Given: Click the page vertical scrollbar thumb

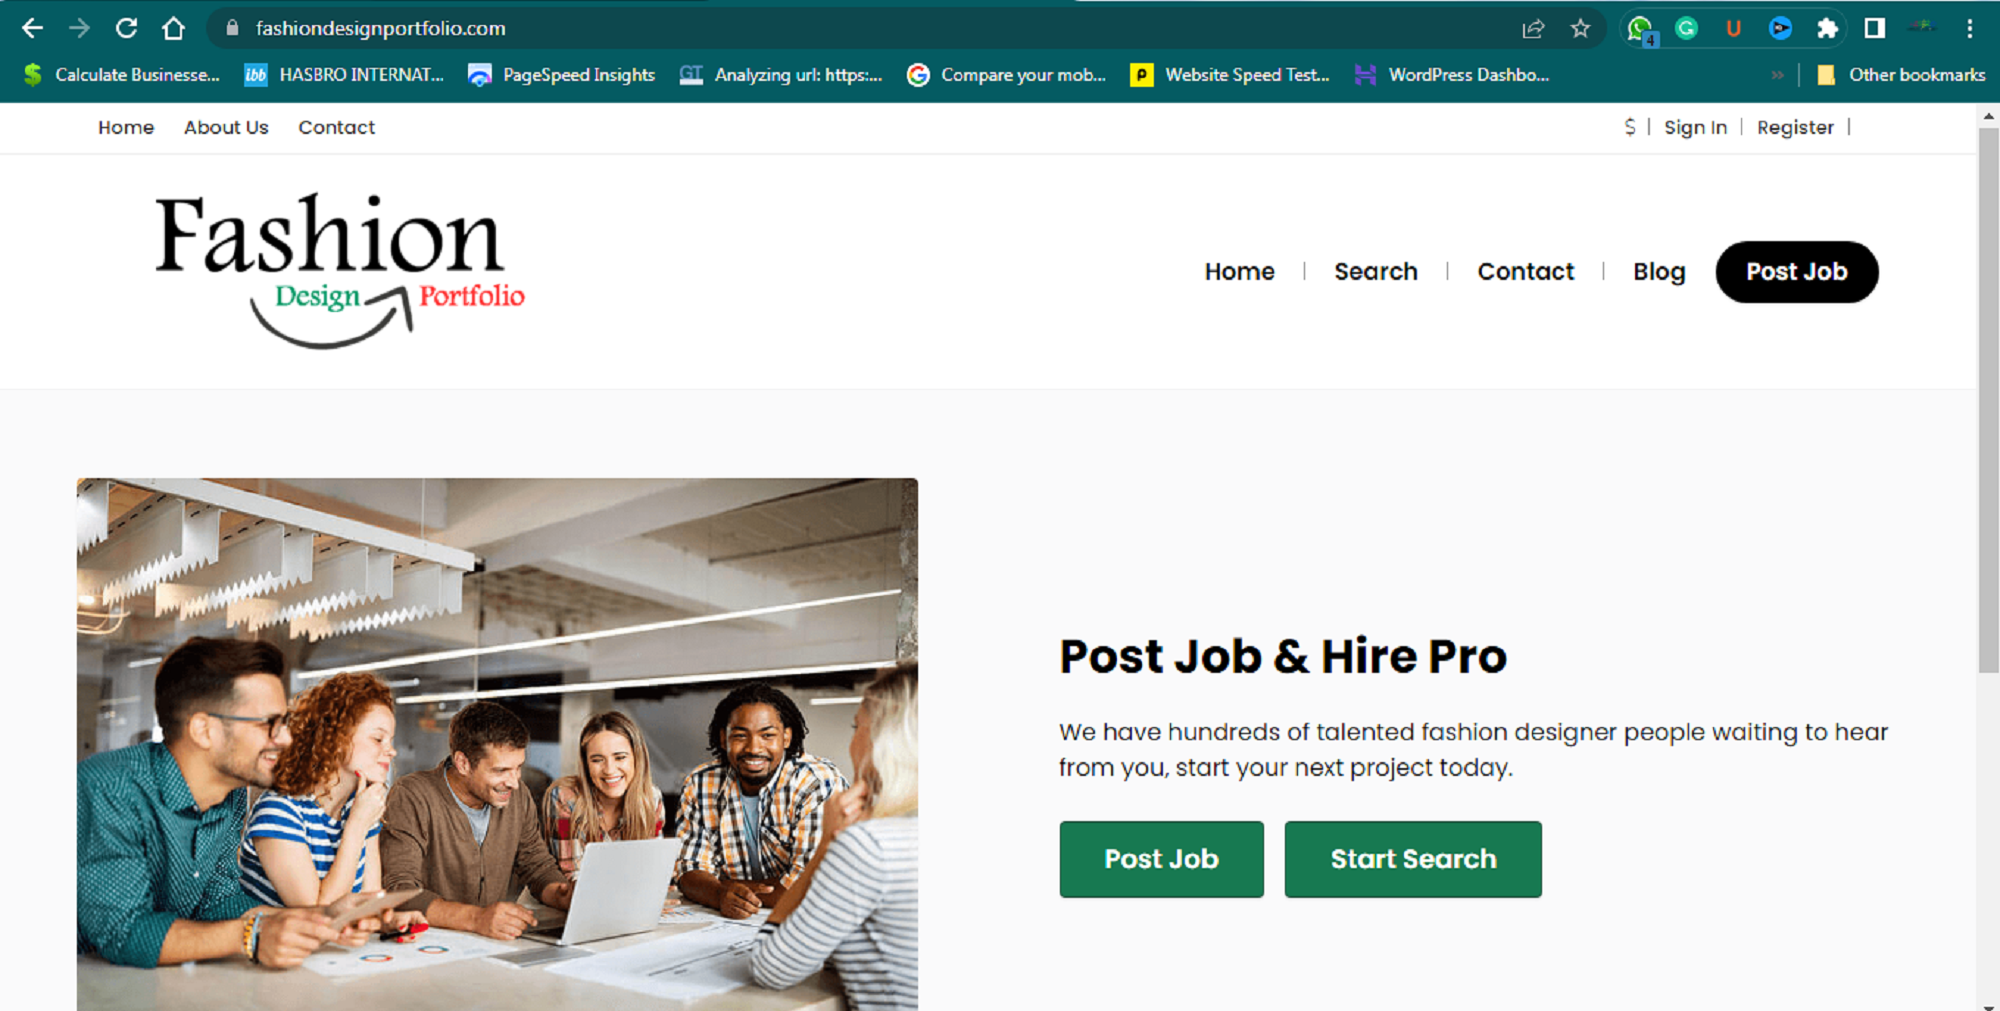Looking at the screenshot, I should coord(1988,400).
